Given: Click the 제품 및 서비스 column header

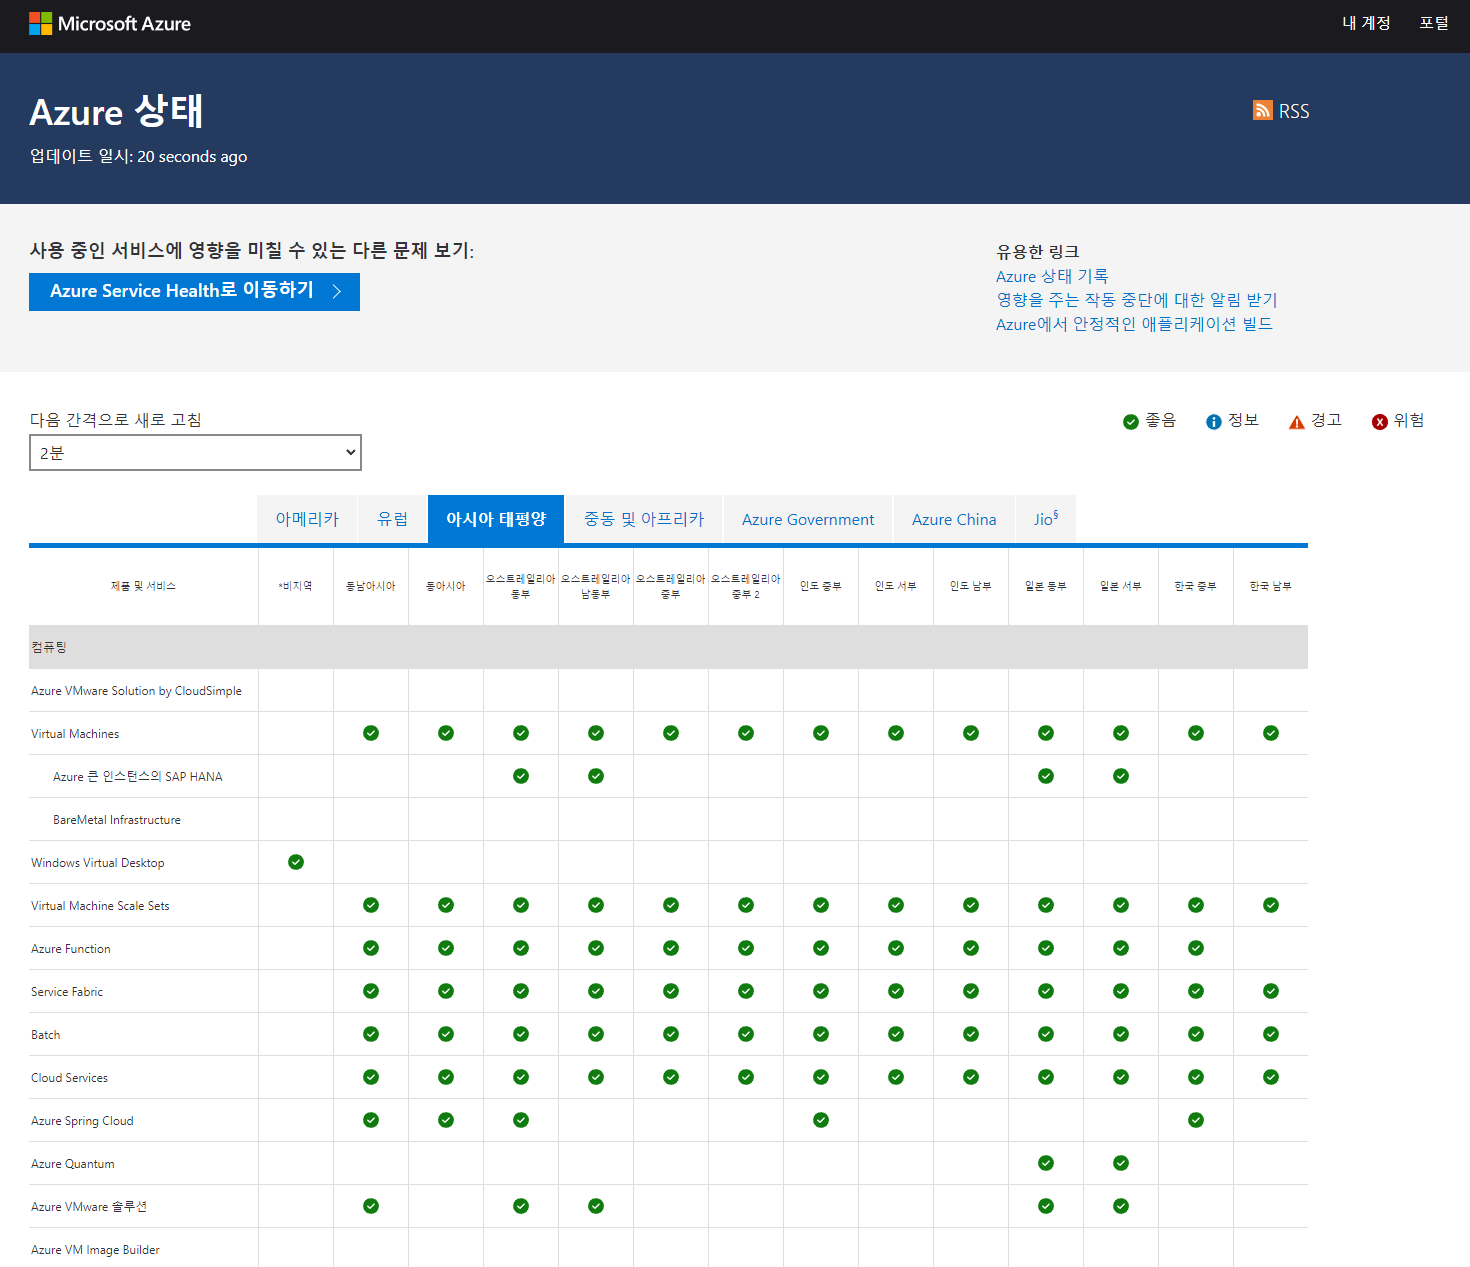Looking at the screenshot, I should 143,586.
